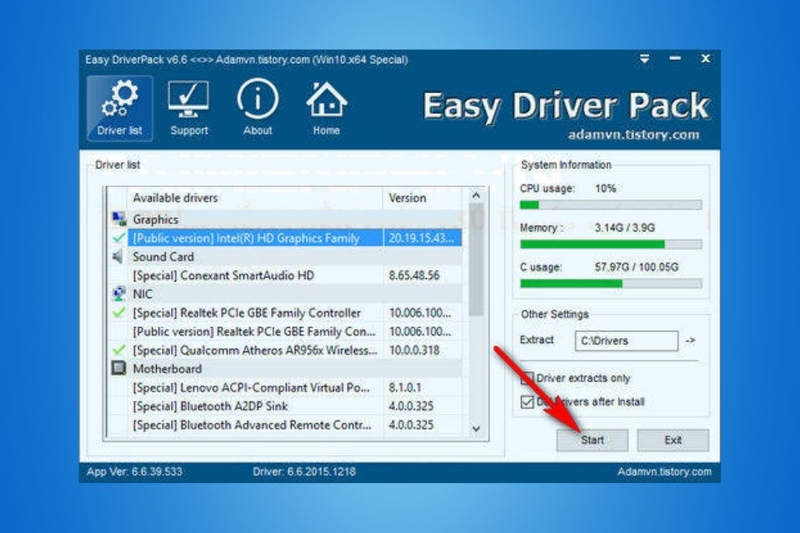Toggle checkmark for Qualcomm Atheros AR956x Wireless
Screen dimensions: 800x533
pyautogui.click(x=118, y=350)
